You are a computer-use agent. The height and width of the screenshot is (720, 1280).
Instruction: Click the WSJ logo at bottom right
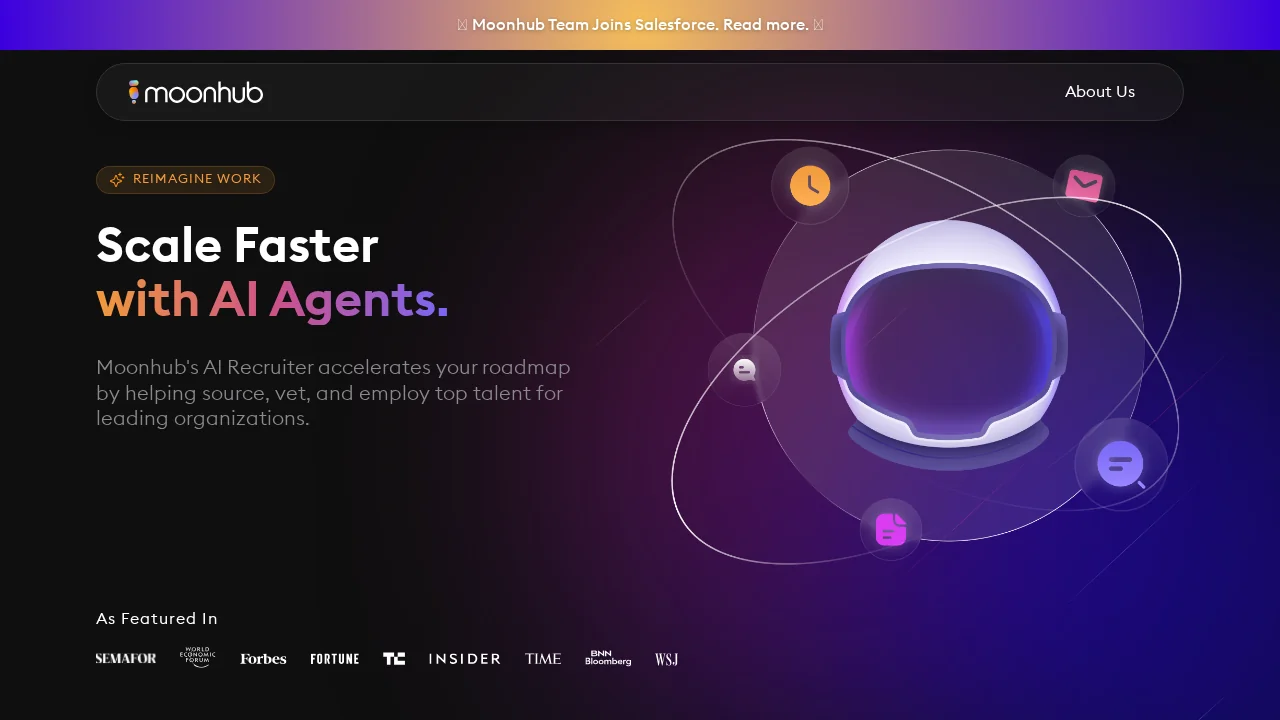665,658
